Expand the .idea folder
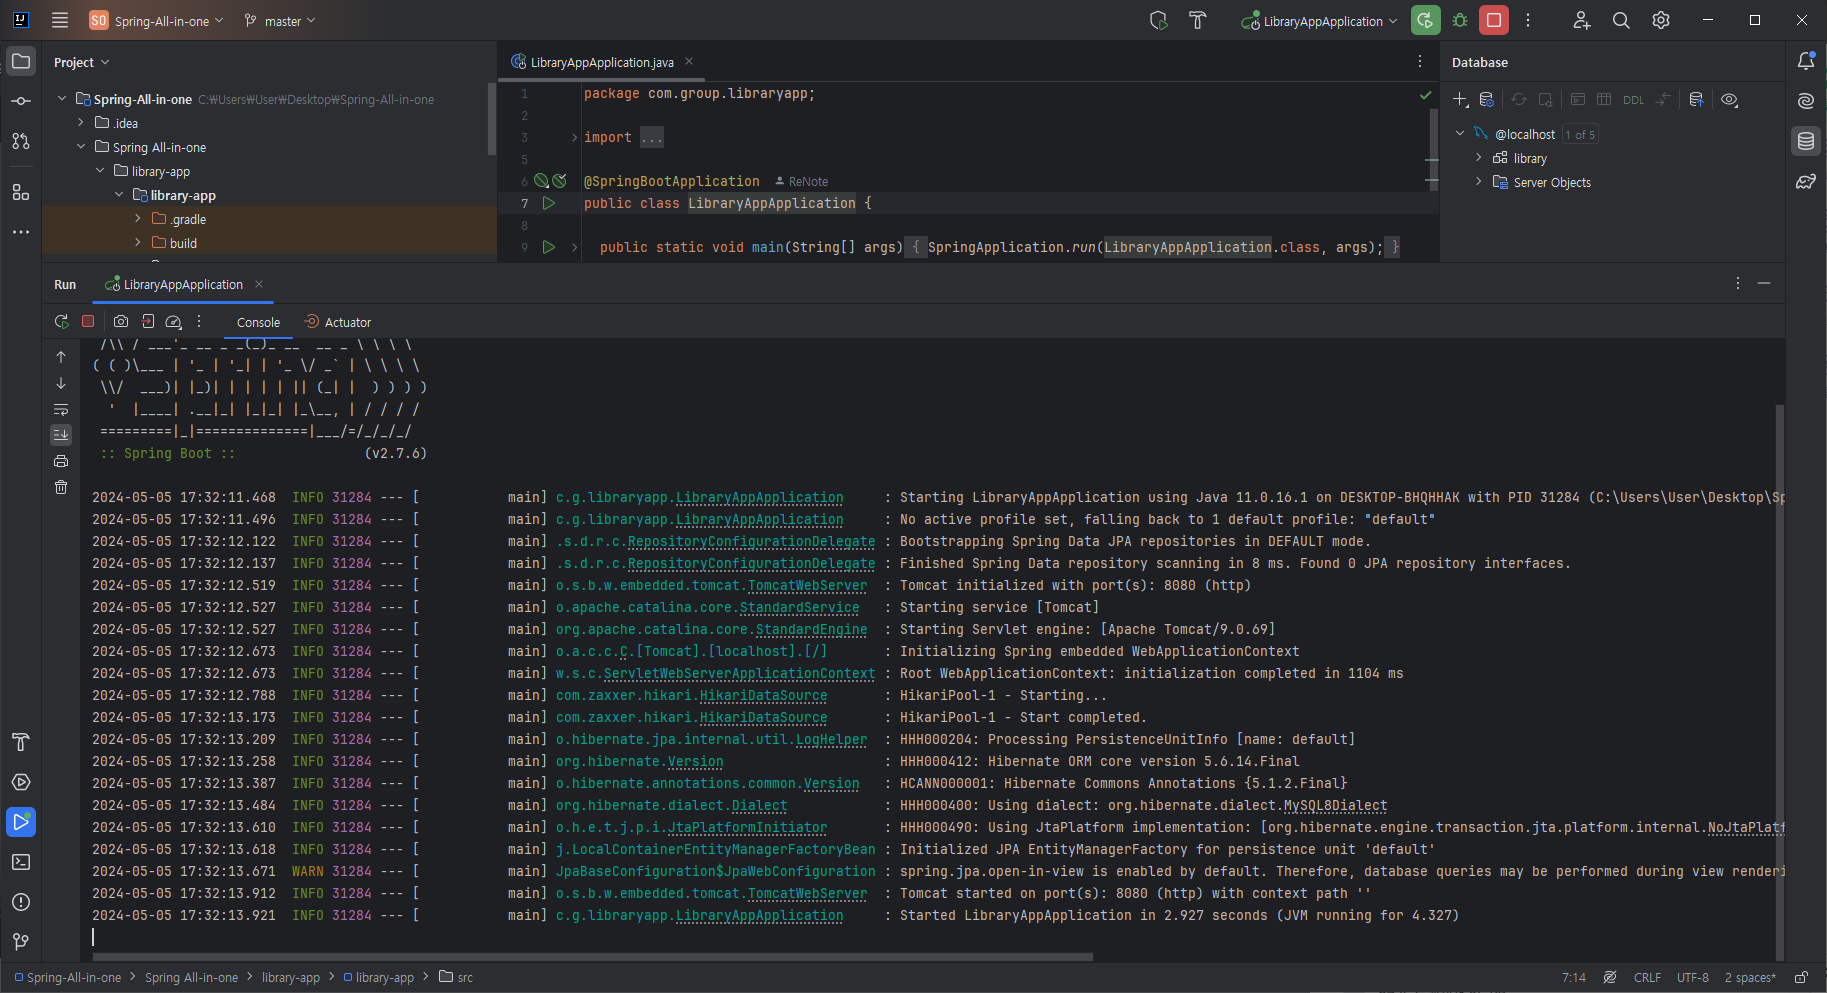This screenshot has height=993, width=1827. 81,123
